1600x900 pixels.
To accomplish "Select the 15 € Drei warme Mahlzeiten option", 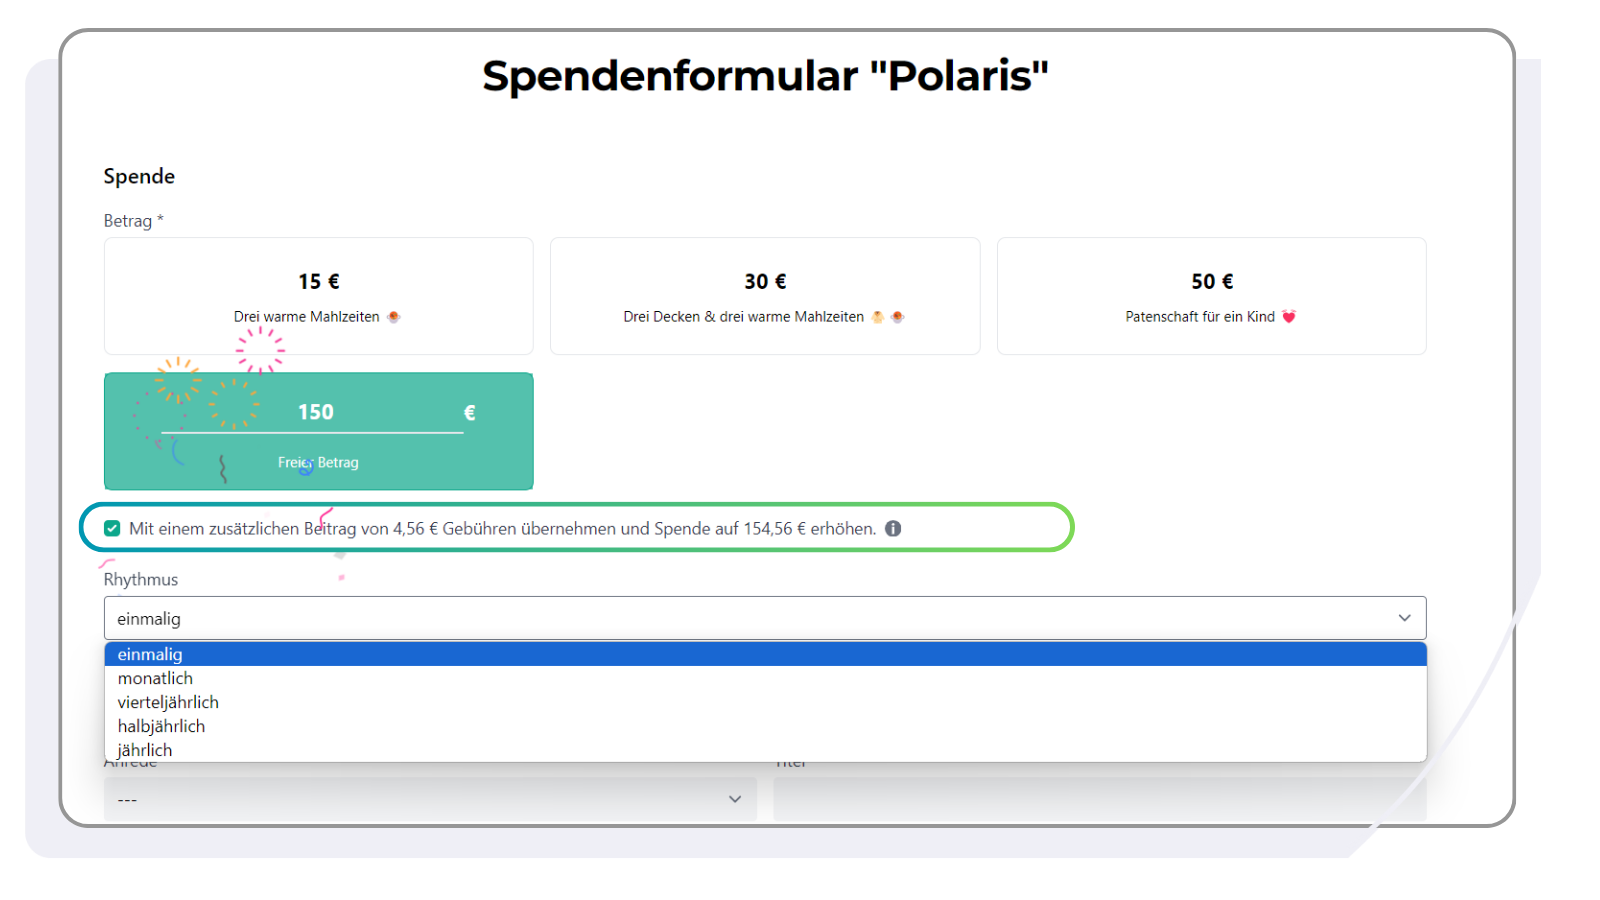I will pos(318,296).
